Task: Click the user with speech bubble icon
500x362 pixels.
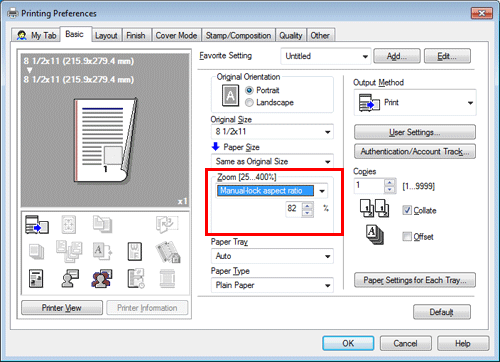Action: click(70, 279)
